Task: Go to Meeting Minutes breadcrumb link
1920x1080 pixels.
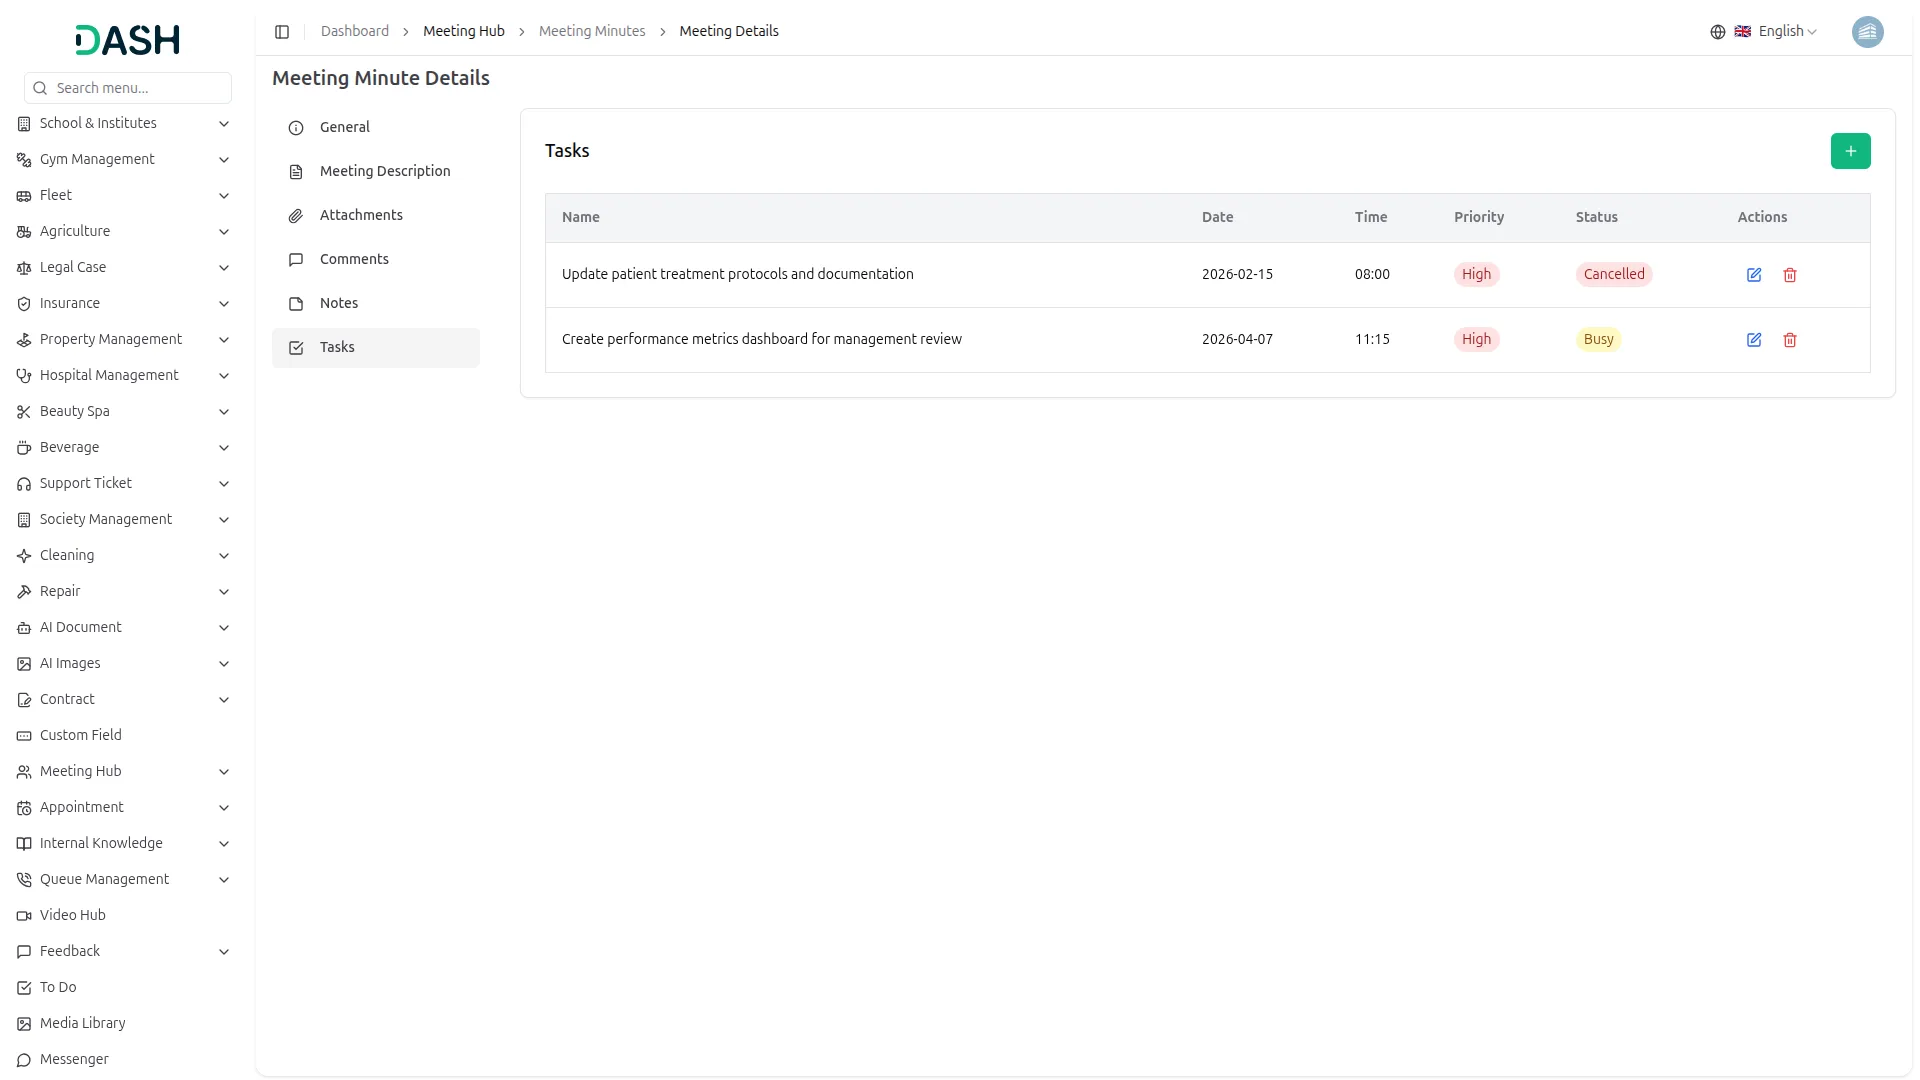Action: (592, 32)
